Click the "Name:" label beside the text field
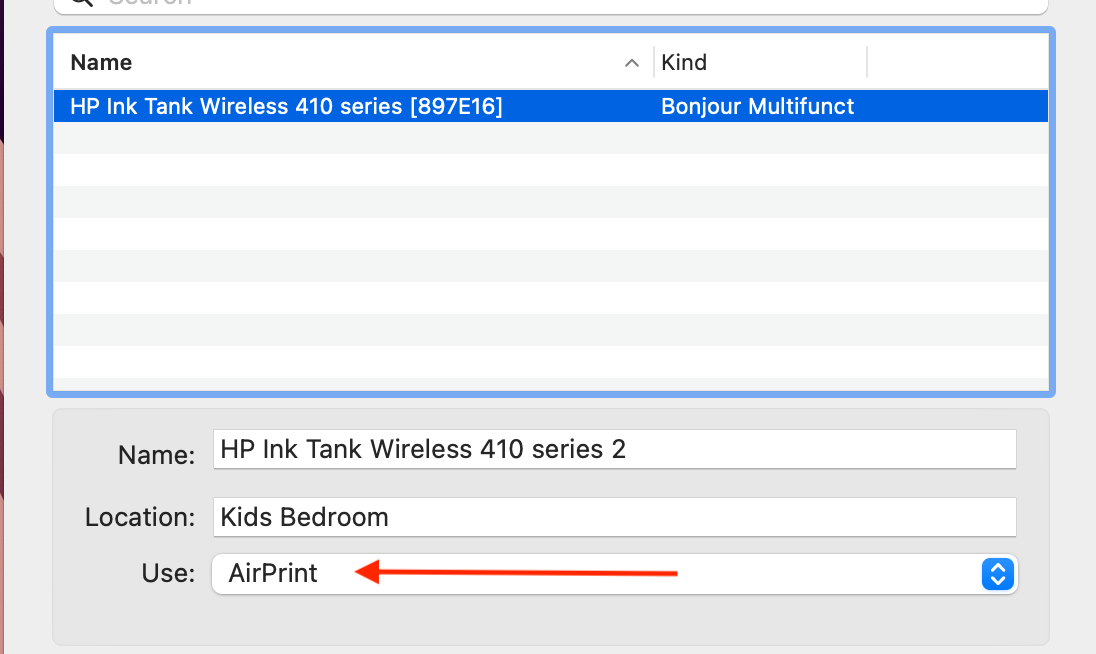The height and width of the screenshot is (654, 1096). coord(156,455)
